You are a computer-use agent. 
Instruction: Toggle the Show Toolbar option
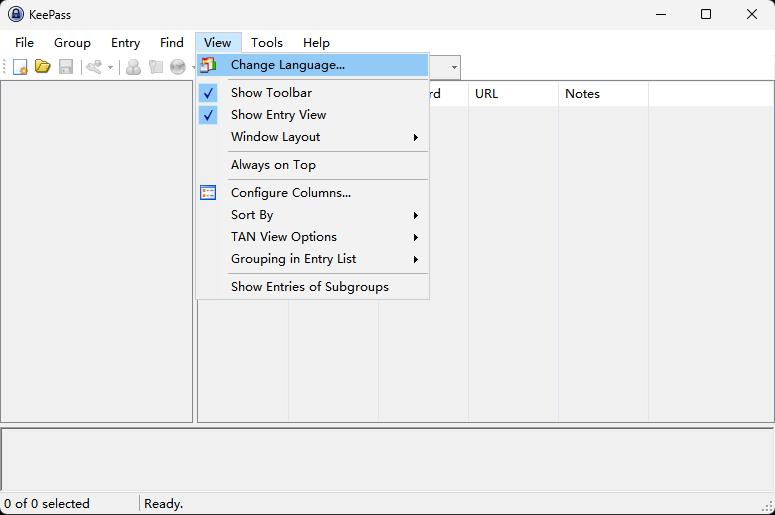click(271, 93)
